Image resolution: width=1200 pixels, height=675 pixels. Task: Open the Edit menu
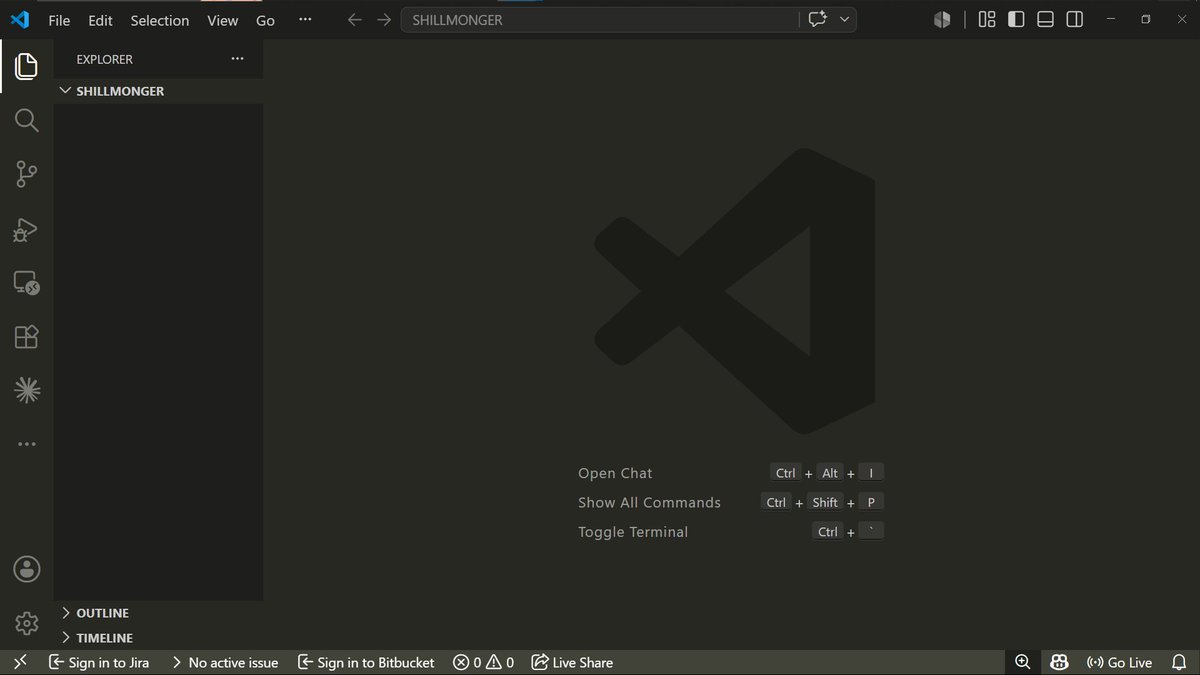(100, 20)
